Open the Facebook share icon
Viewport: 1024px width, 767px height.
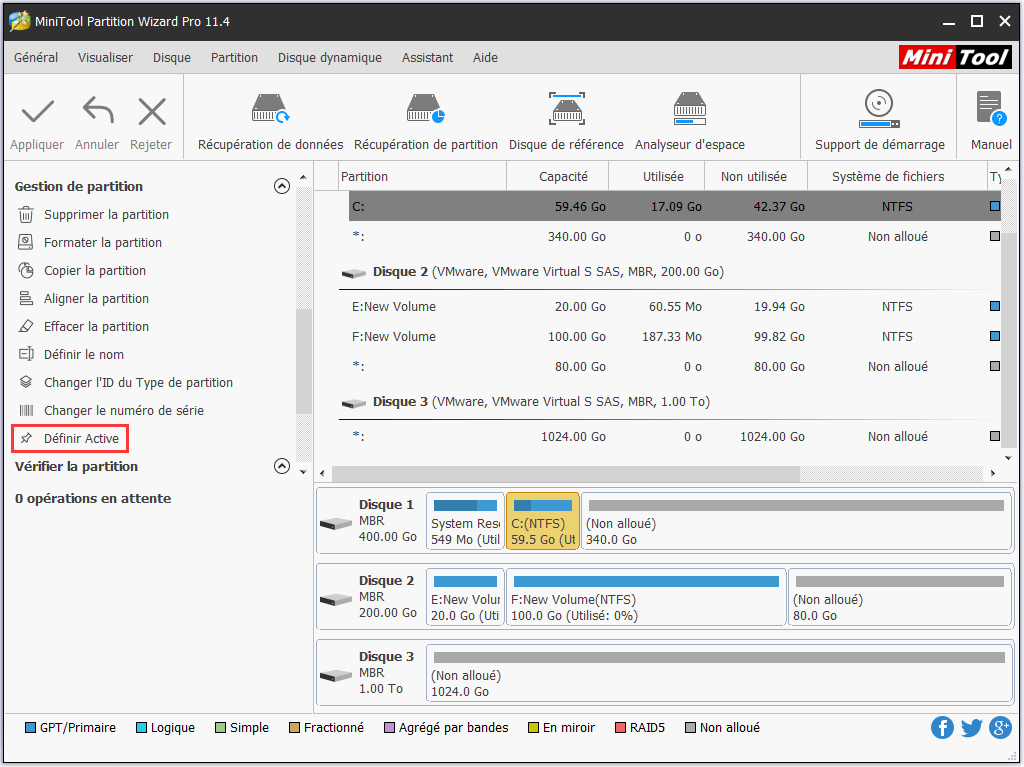(x=942, y=727)
